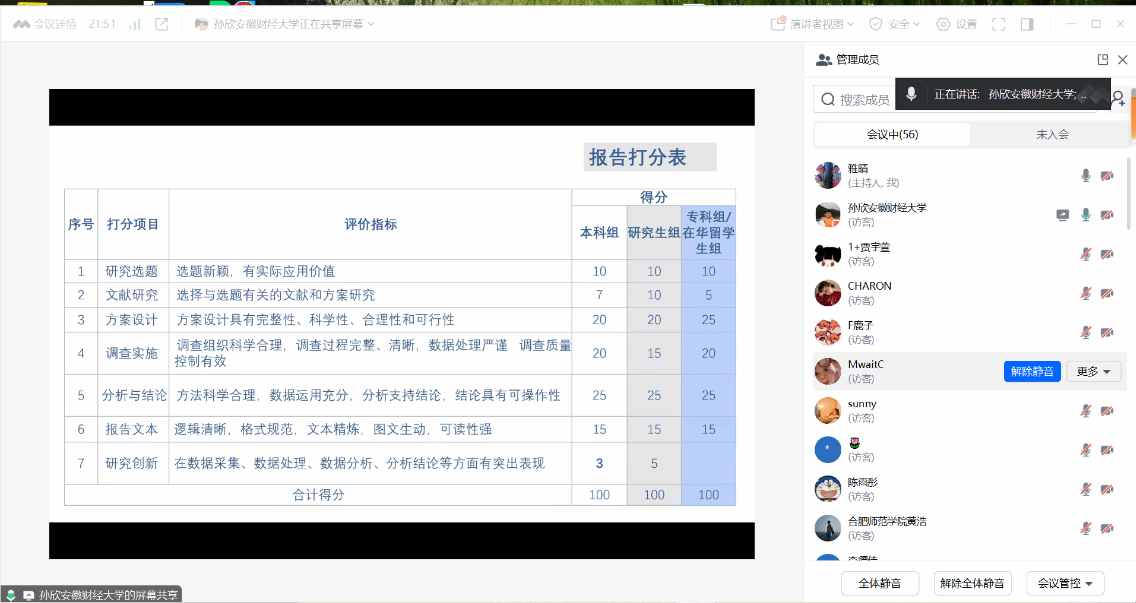Click 解除静音 button for MwaitC
The height and width of the screenshot is (603, 1136).
click(1031, 371)
